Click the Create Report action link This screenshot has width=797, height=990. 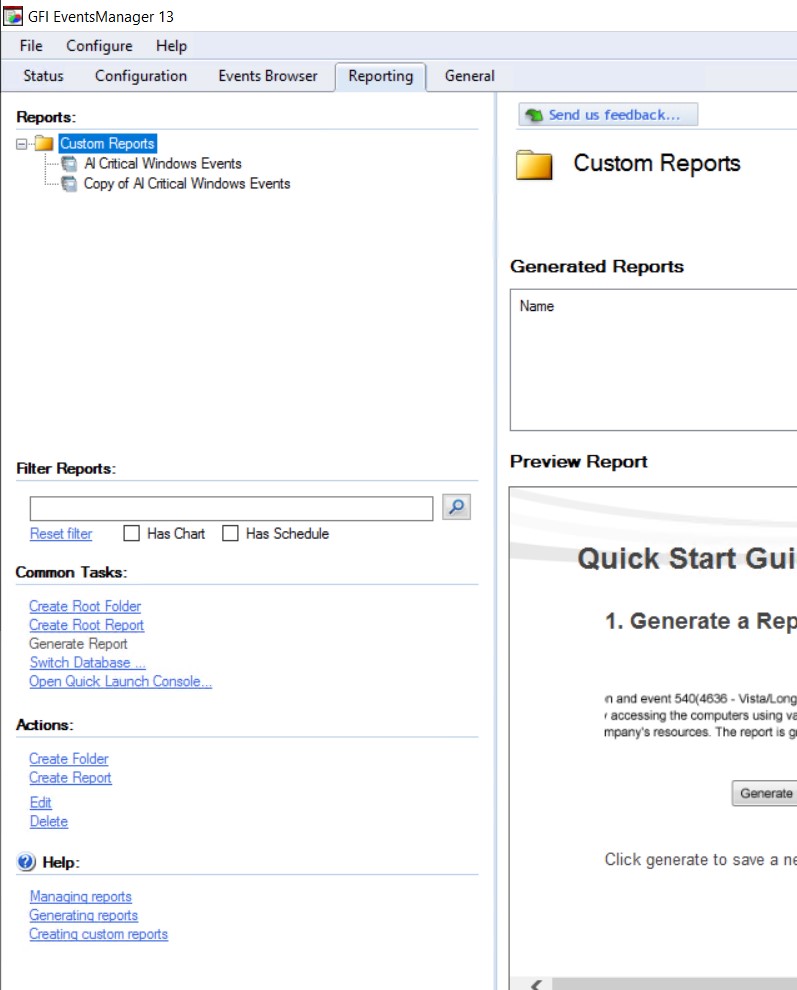click(70, 778)
